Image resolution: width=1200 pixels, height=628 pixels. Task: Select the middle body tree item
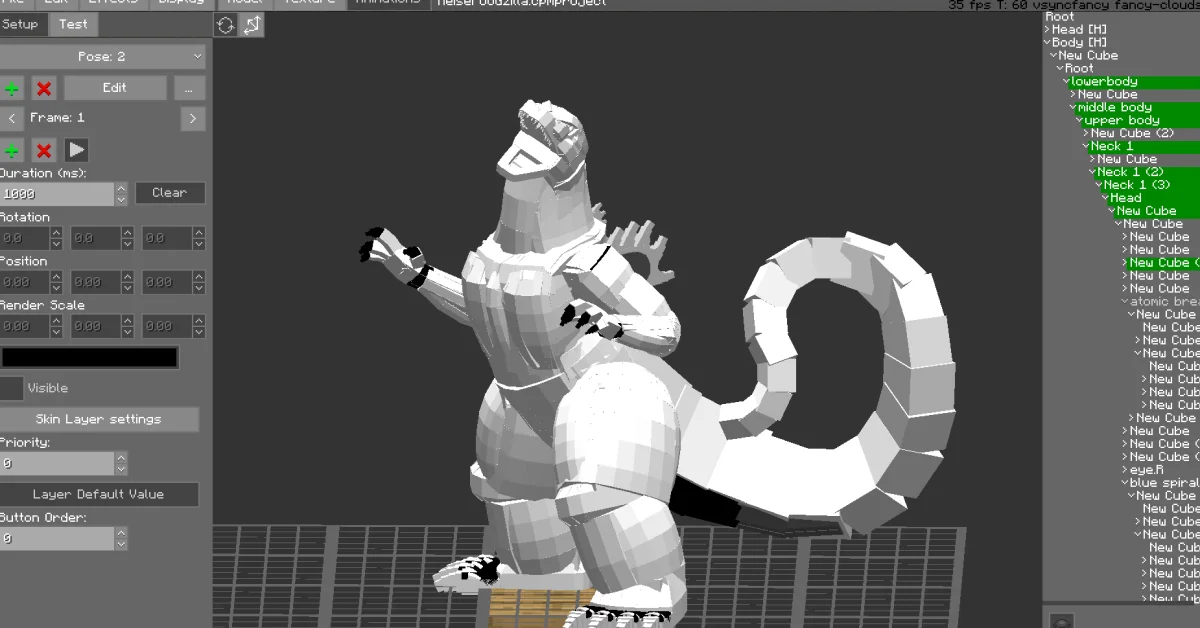(x=1115, y=108)
